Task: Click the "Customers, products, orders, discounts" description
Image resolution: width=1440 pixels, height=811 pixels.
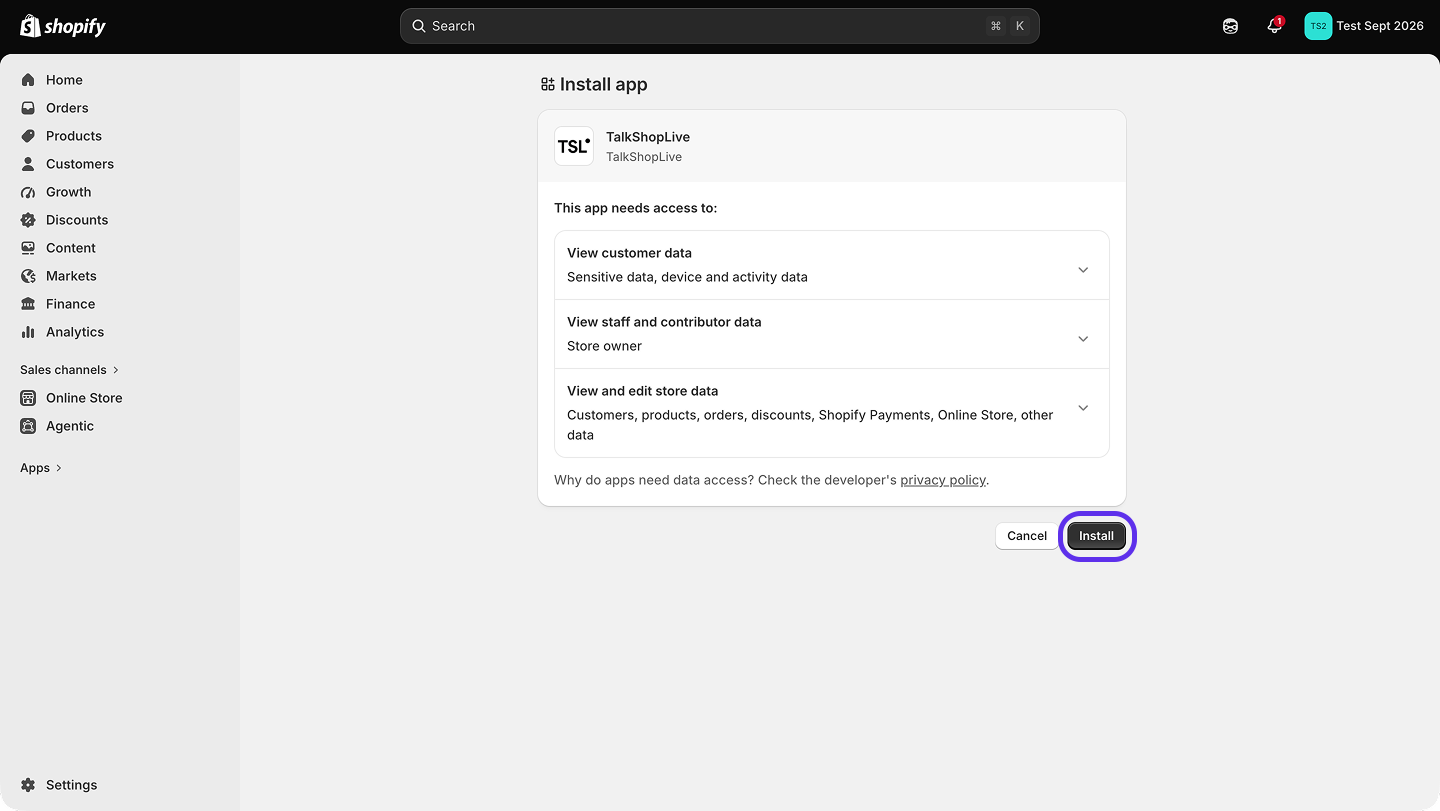Action: point(810,425)
